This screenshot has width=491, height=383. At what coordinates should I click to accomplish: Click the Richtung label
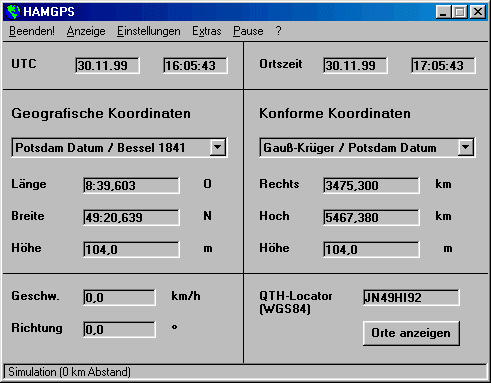tap(37, 328)
